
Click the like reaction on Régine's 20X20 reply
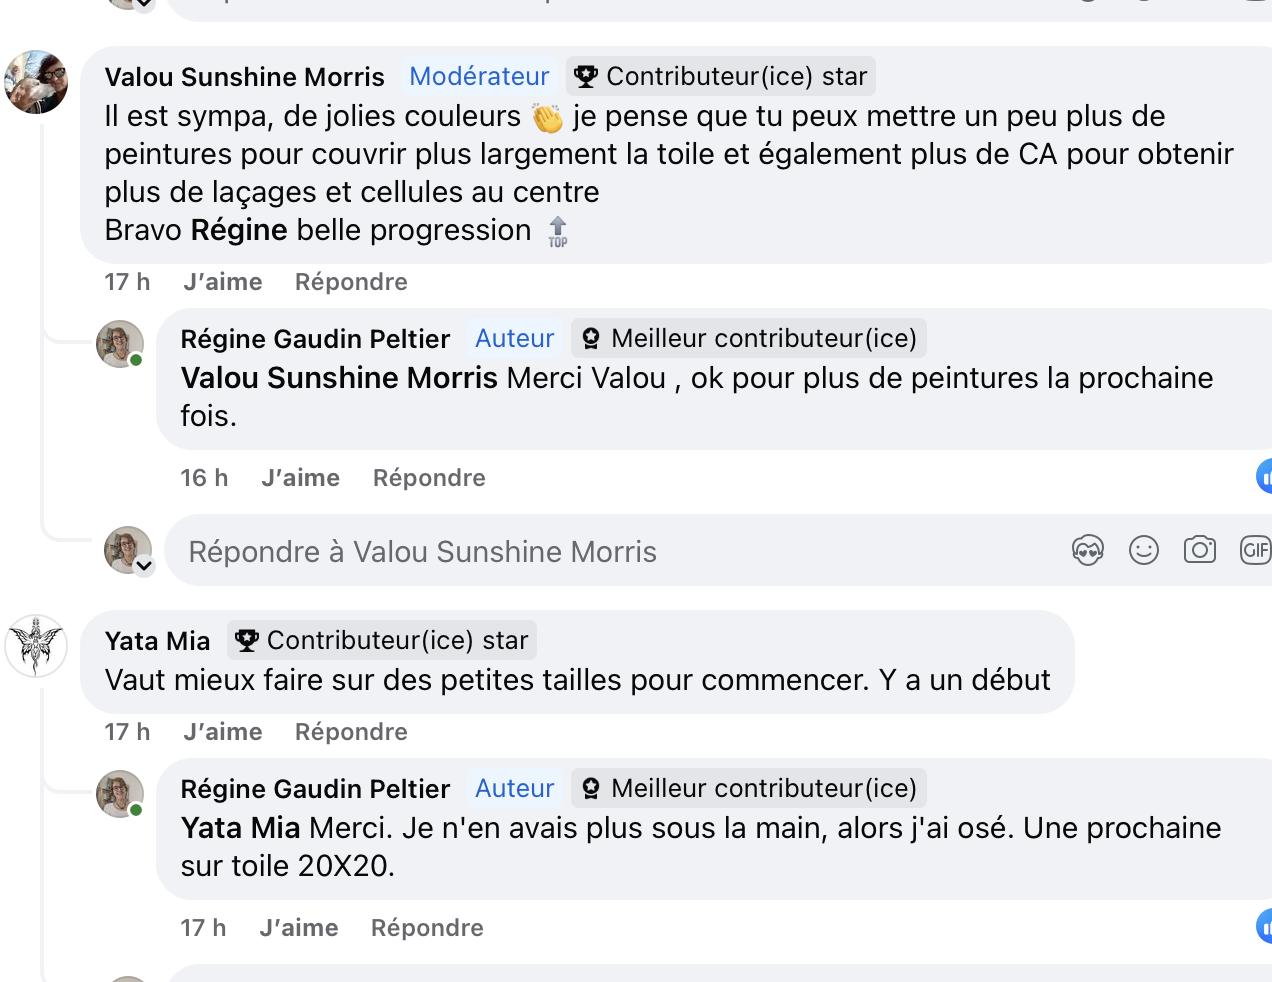point(1264,926)
